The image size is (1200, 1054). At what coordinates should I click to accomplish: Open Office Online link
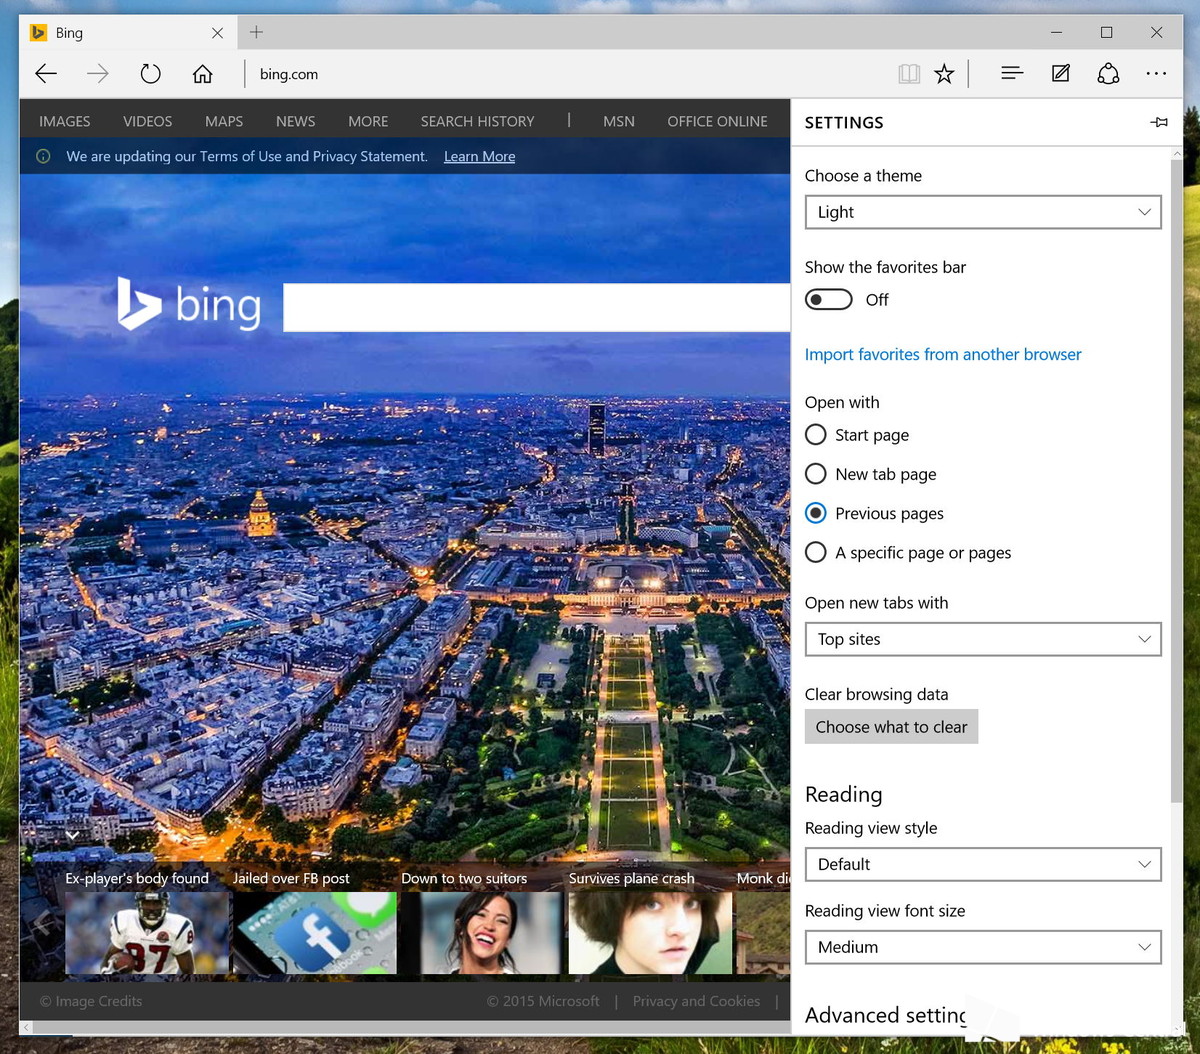pos(718,121)
